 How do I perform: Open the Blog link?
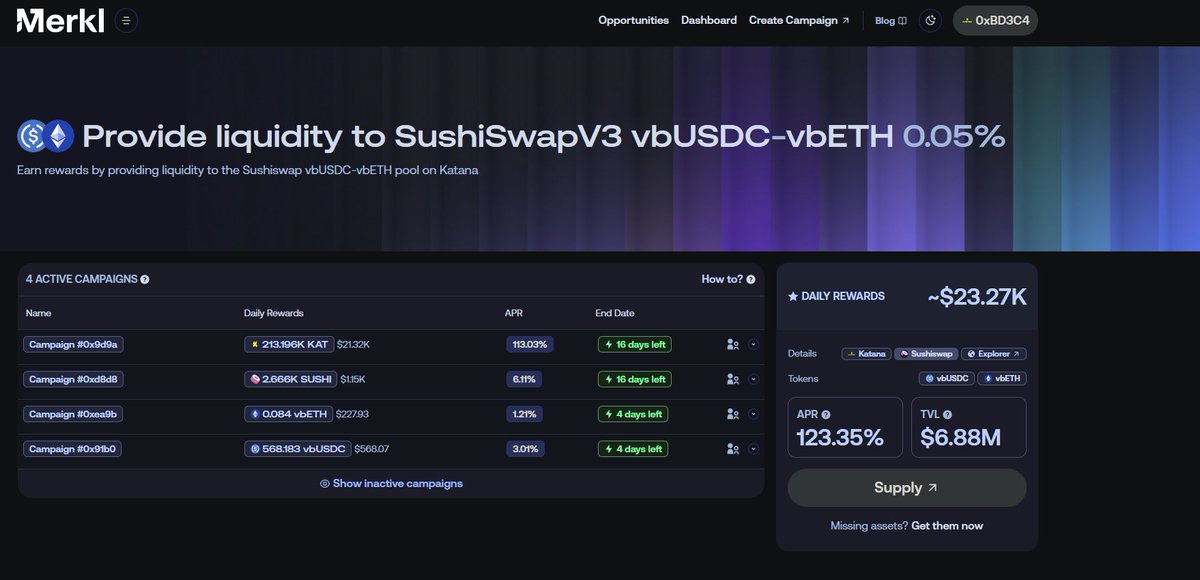[890, 20]
